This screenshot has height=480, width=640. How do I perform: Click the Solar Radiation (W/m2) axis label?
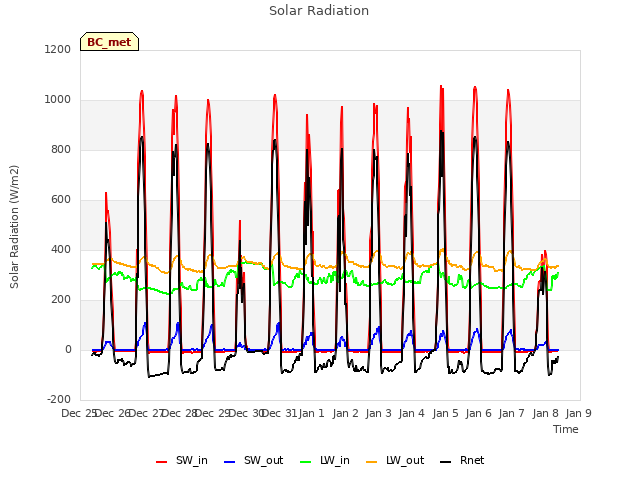14,227
